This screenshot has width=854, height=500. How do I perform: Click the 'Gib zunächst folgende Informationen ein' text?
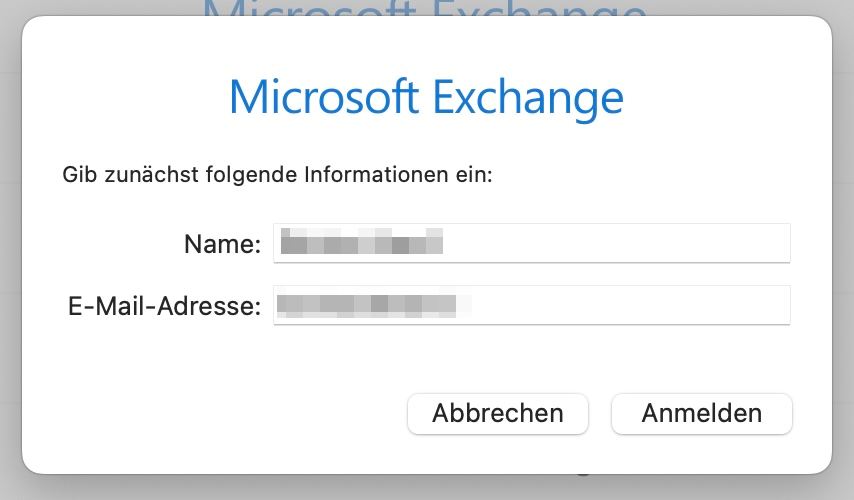277,175
